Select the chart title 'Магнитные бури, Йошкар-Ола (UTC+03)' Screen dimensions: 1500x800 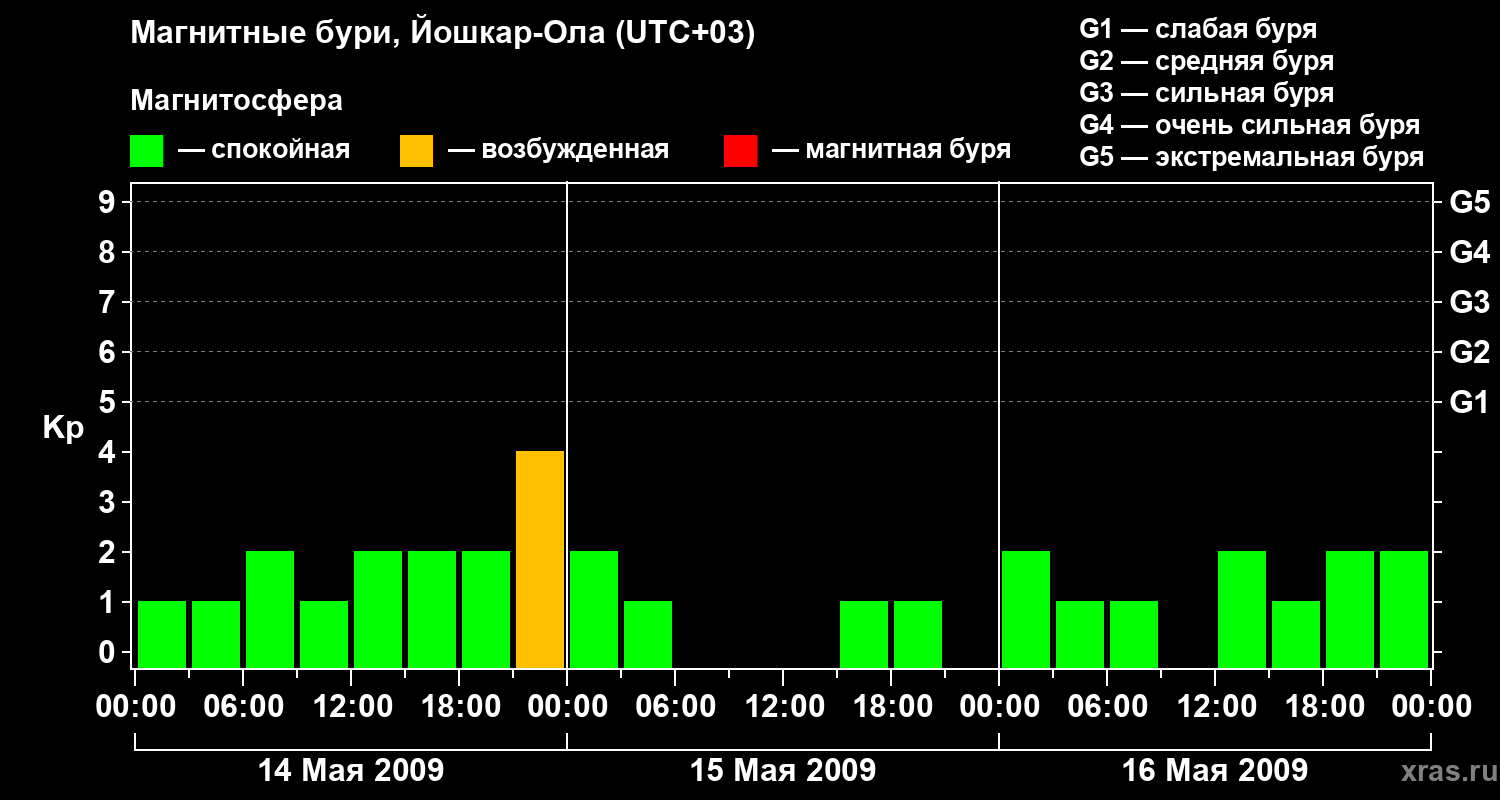(443, 35)
